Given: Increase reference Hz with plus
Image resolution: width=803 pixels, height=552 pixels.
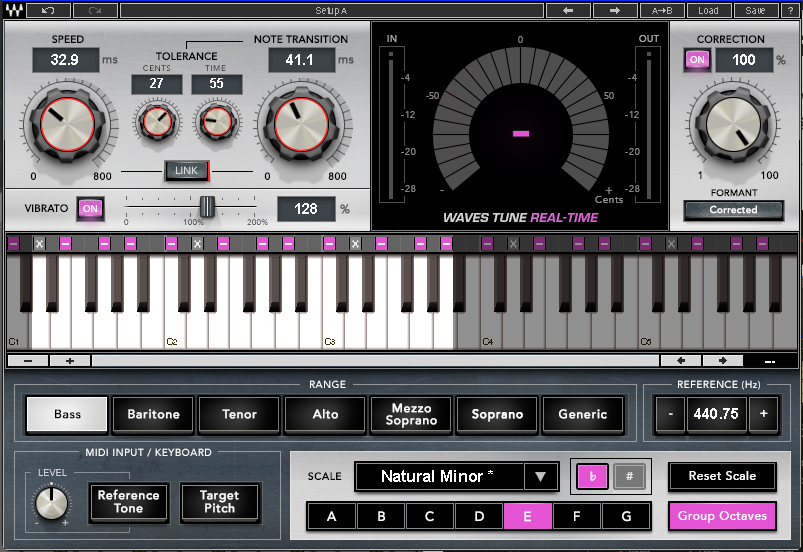Looking at the screenshot, I should click(764, 414).
